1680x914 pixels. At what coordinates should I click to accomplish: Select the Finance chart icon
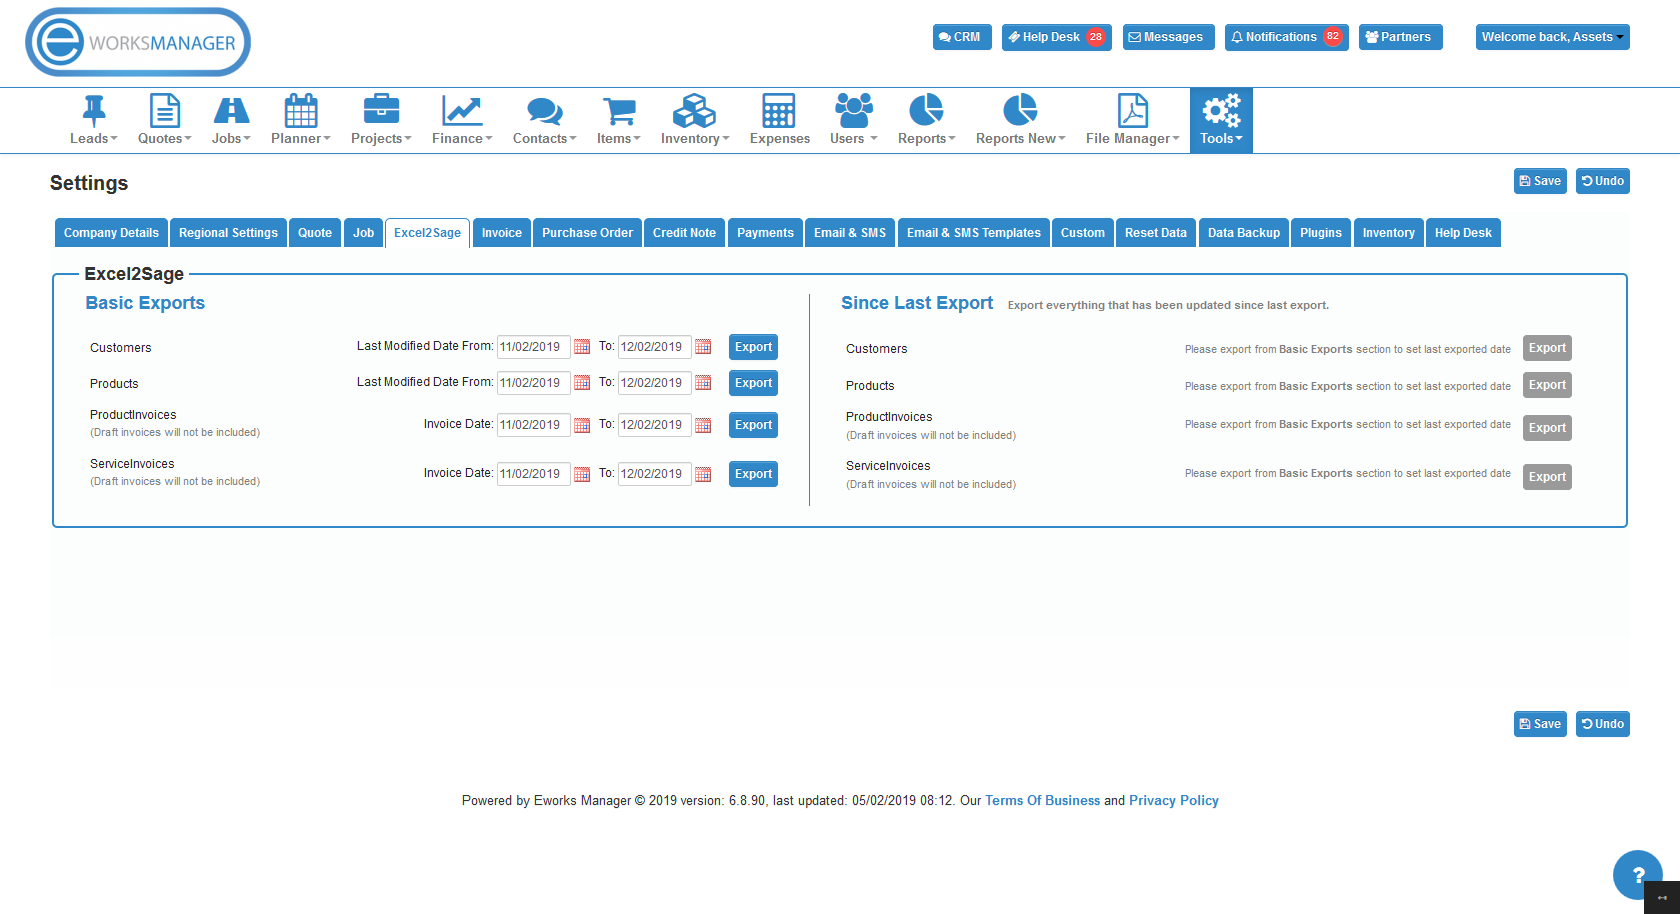(458, 109)
